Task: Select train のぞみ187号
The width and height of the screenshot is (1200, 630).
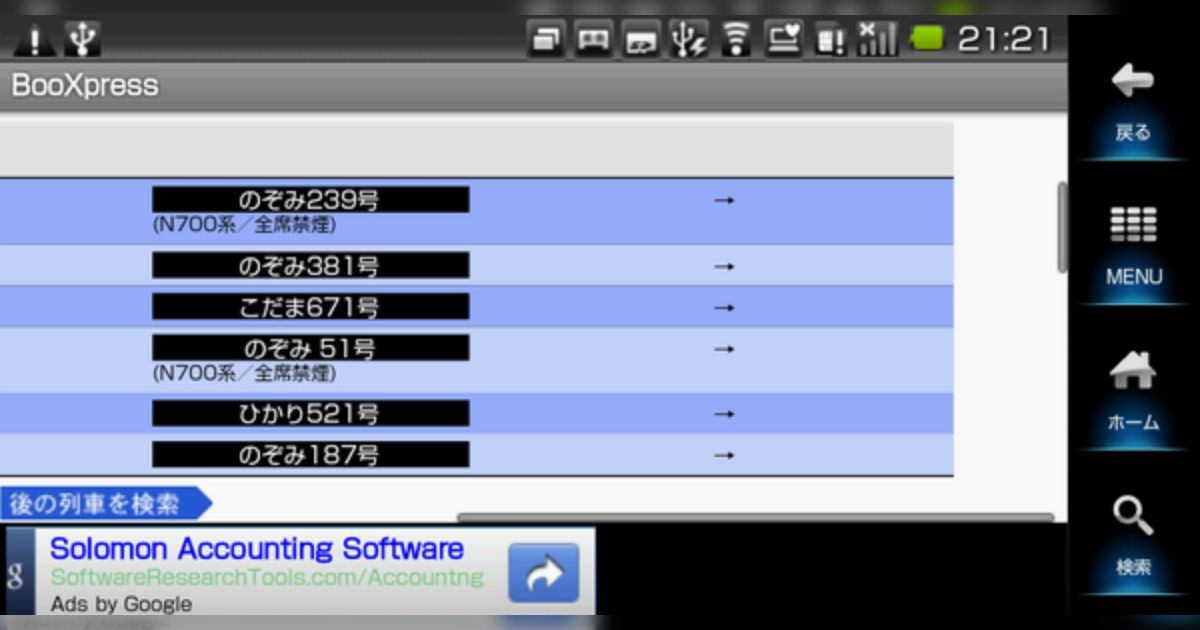Action: [x=310, y=455]
